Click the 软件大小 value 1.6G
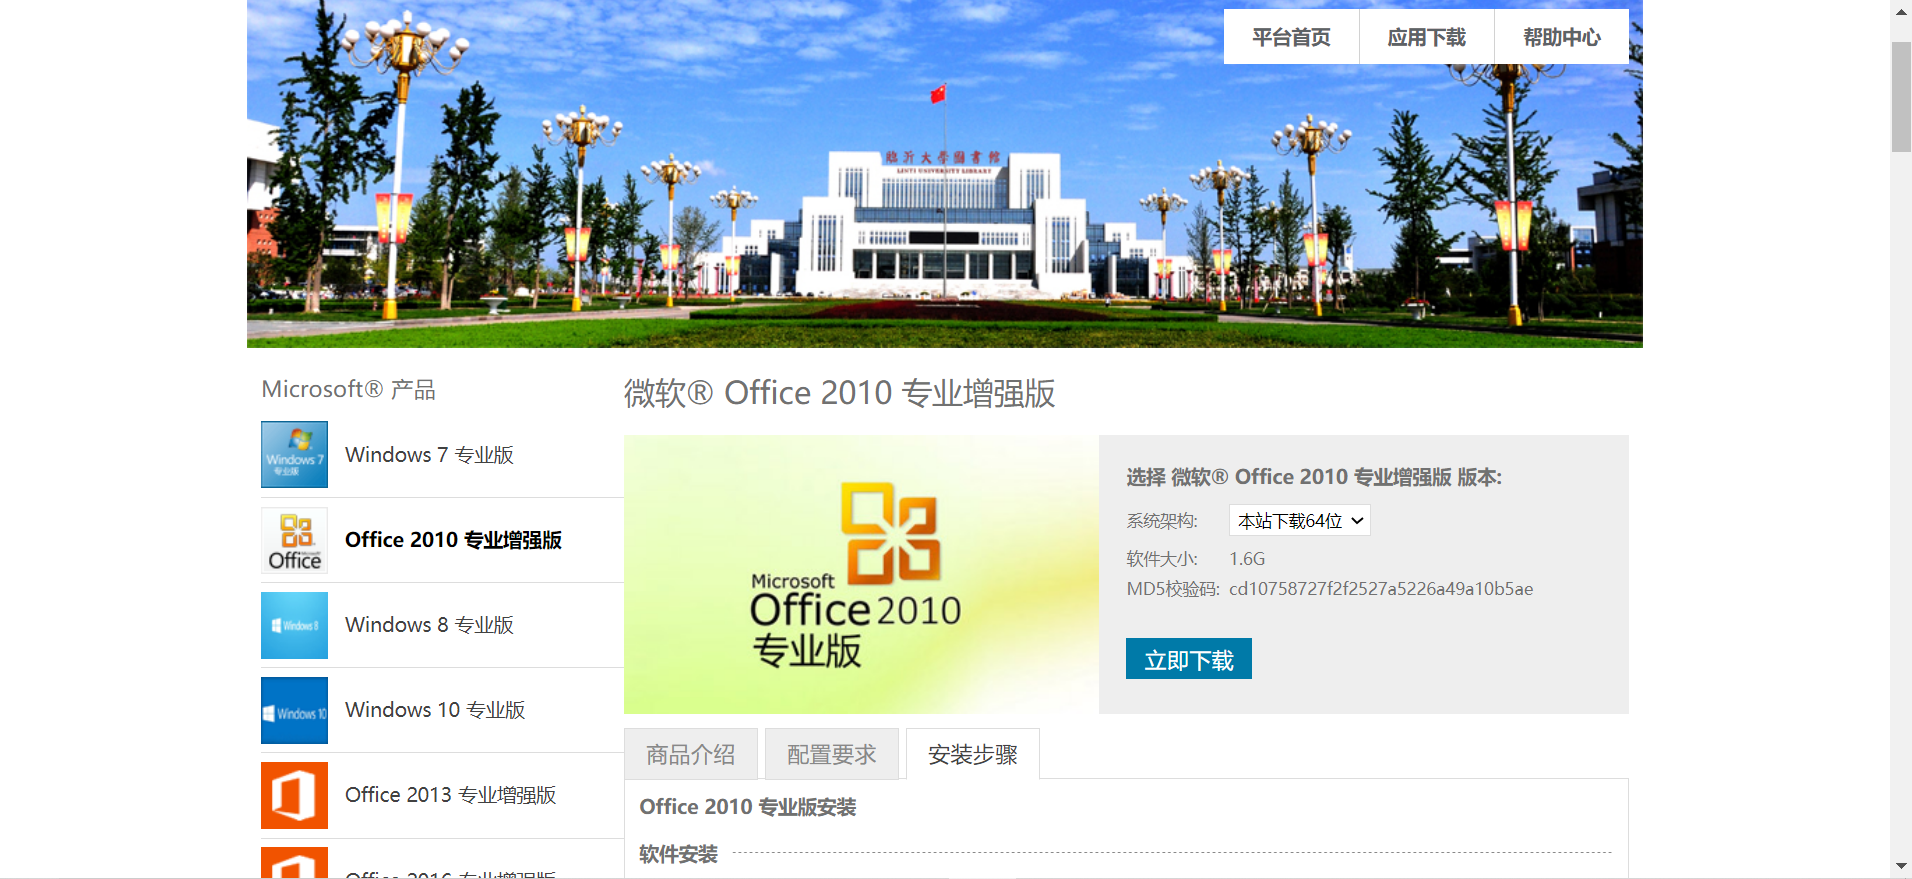Image resolution: width=1912 pixels, height=879 pixels. [1247, 559]
